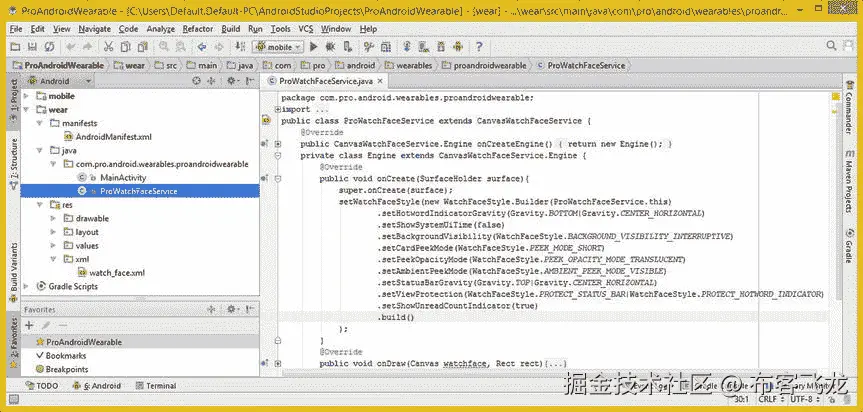Expand the drawable folder
The height and width of the screenshot is (412, 863).
53,218
